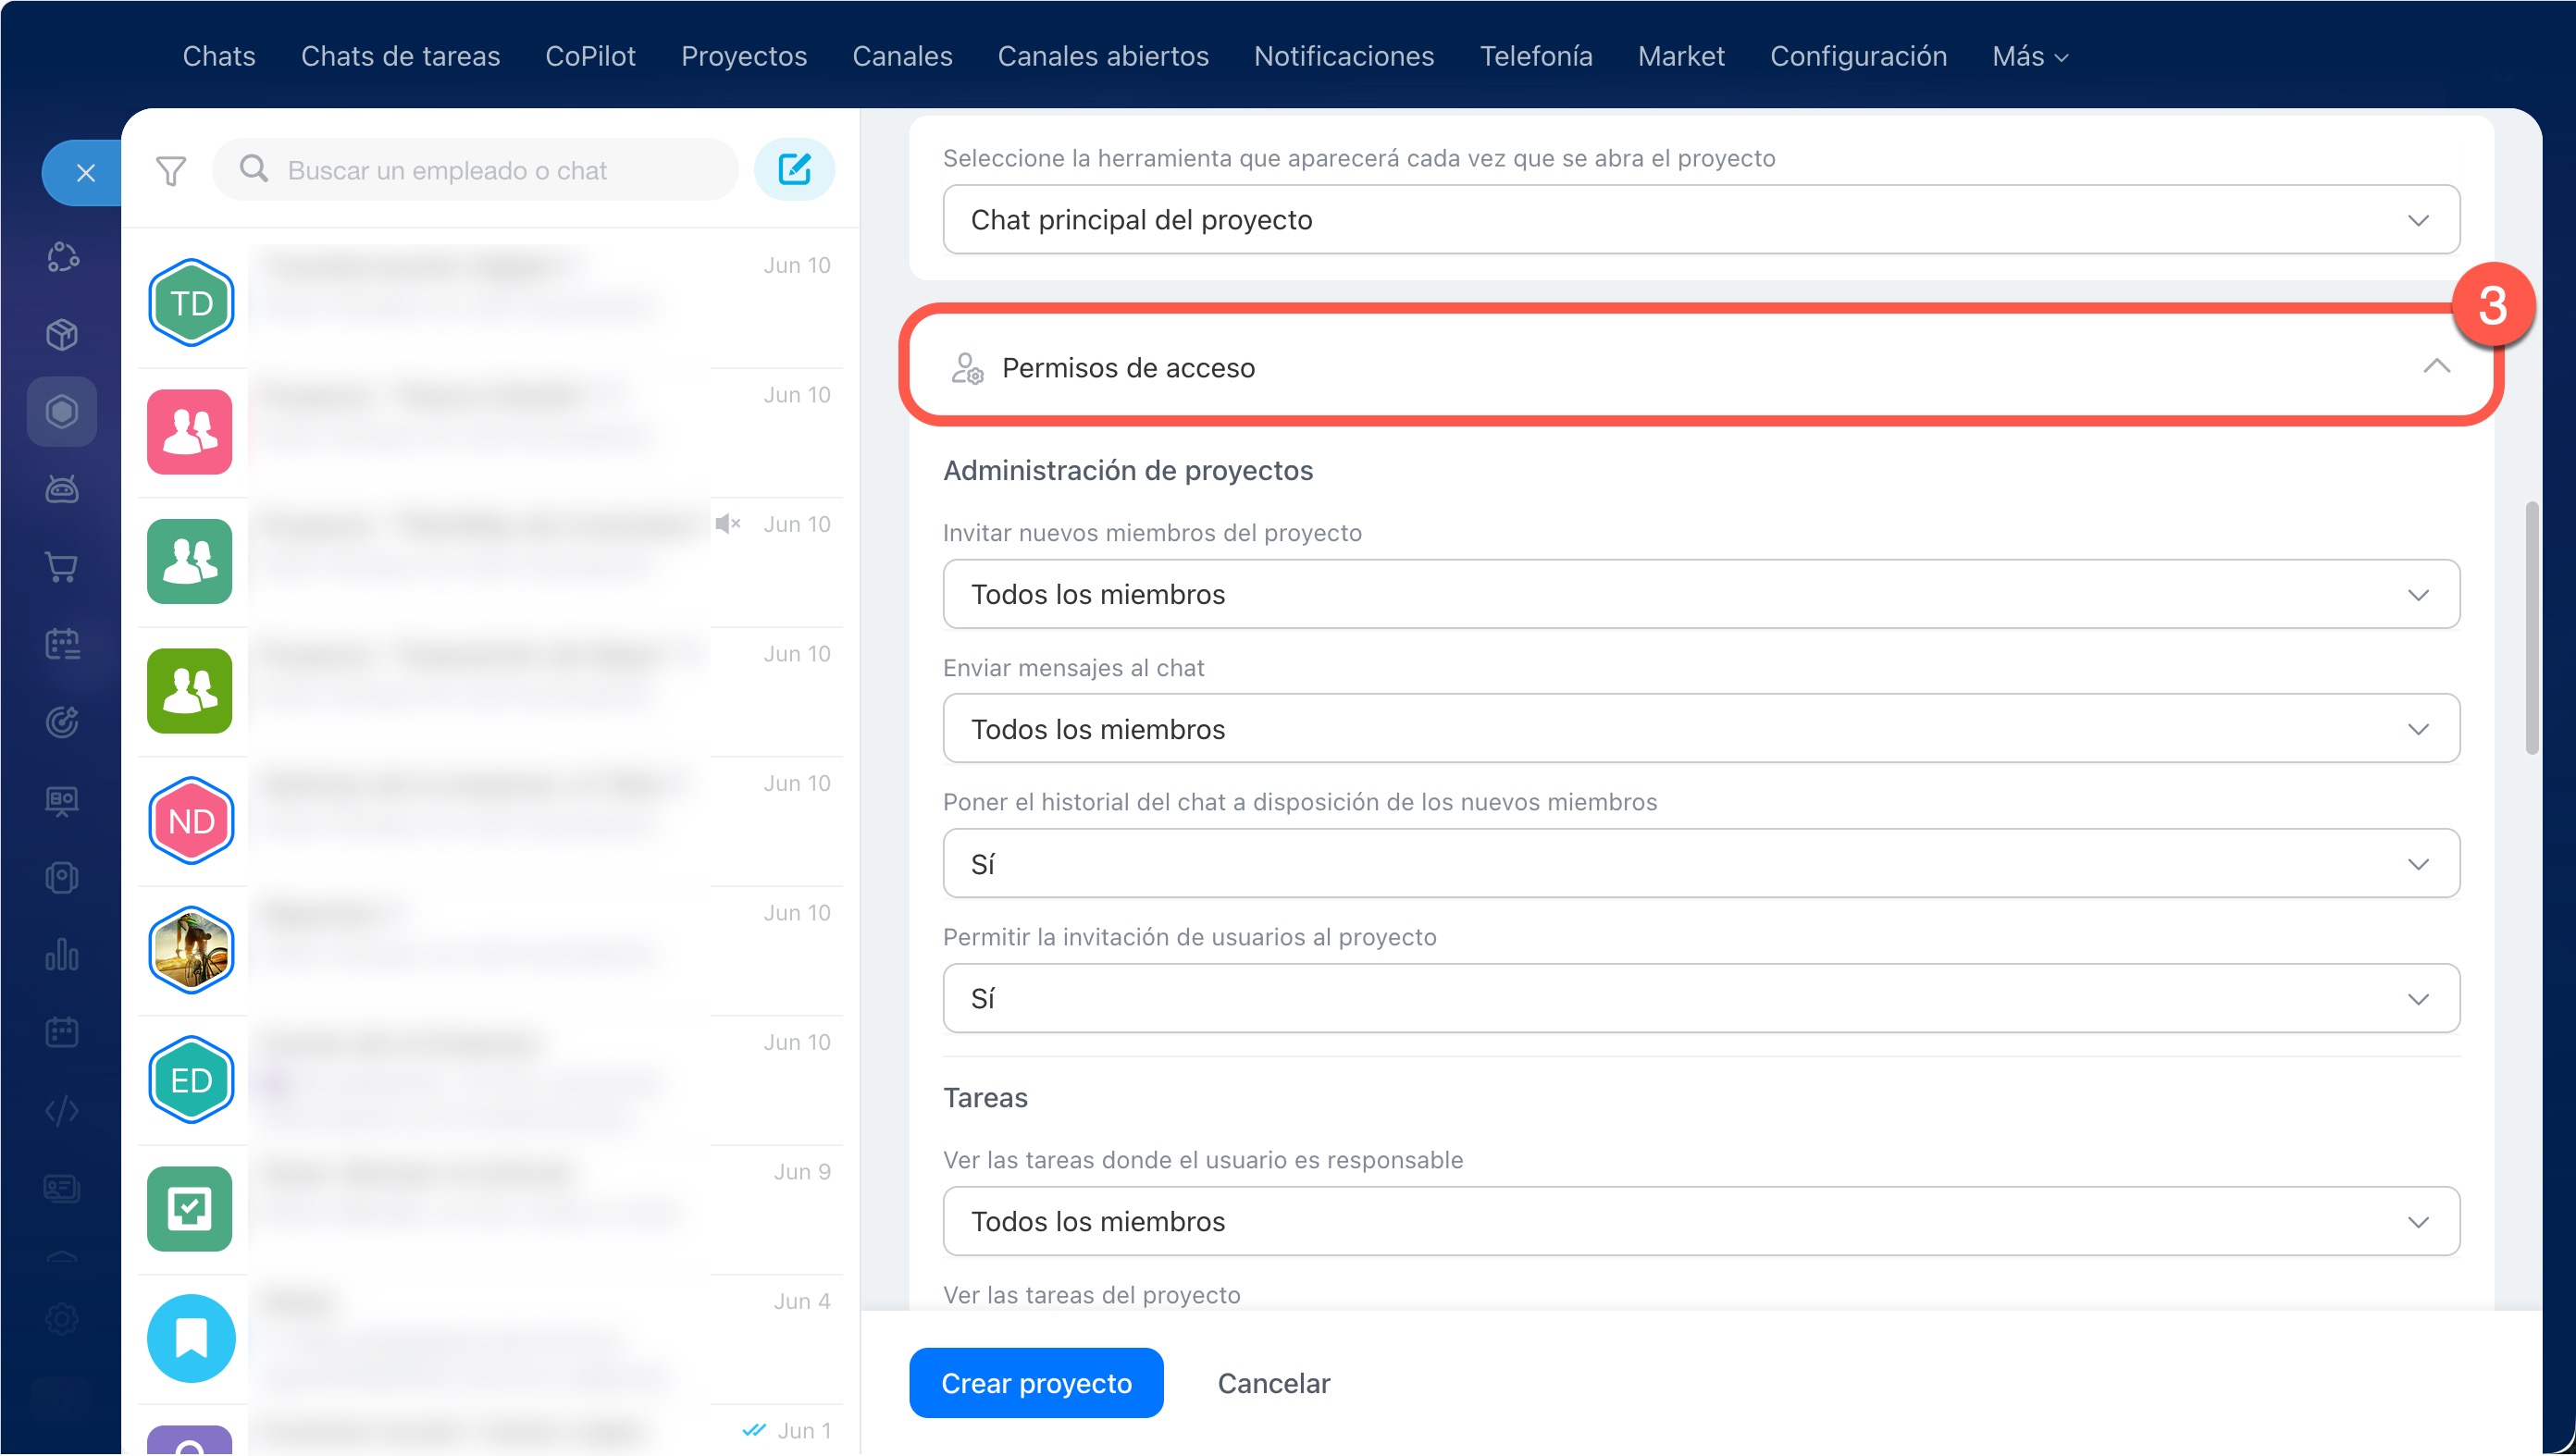
Task: Open the three connected circles sidebar icon
Action: point(62,257)
